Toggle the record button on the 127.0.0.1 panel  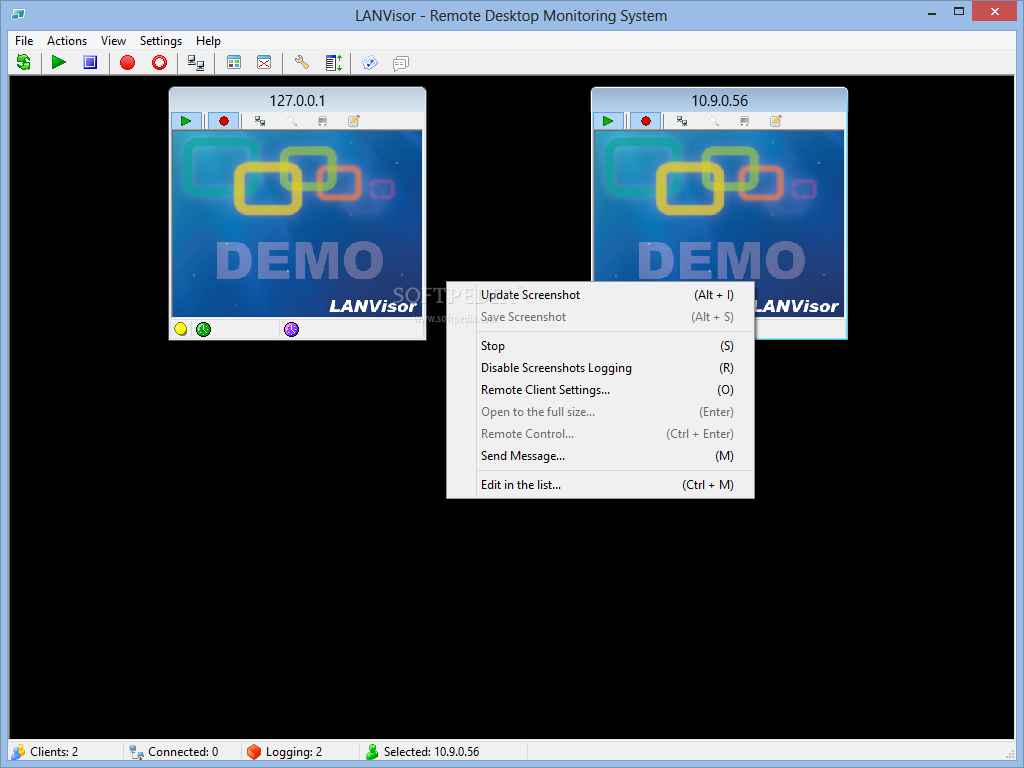click(224, 121)
